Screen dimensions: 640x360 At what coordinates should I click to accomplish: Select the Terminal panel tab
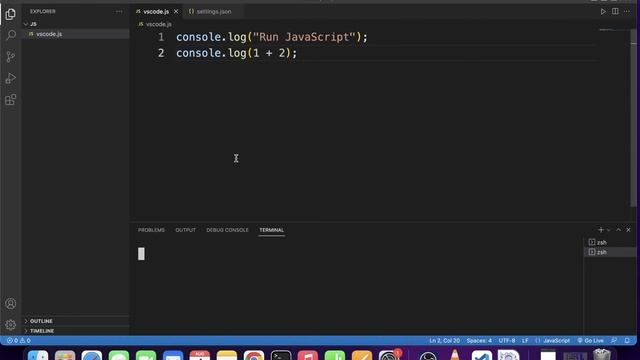(x=271, y=230)
